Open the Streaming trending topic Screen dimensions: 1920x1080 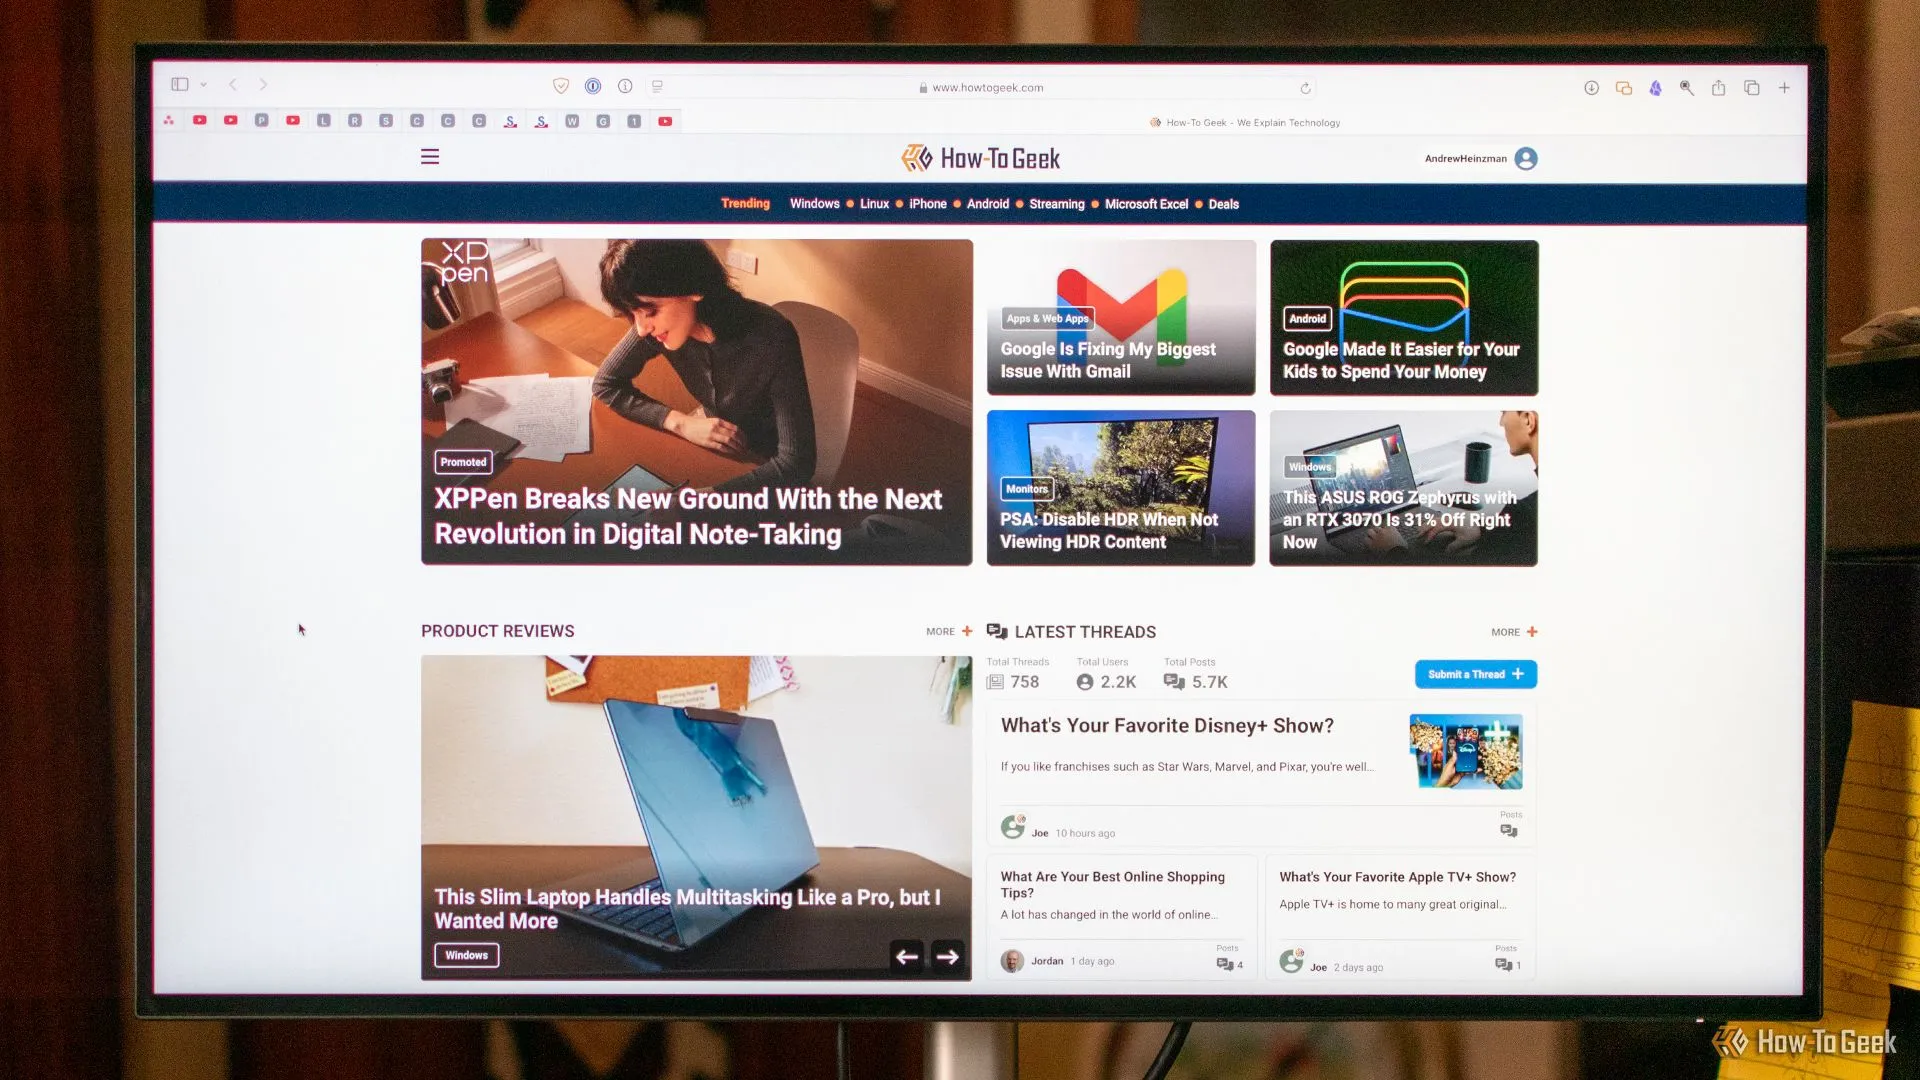[1056, 204]
